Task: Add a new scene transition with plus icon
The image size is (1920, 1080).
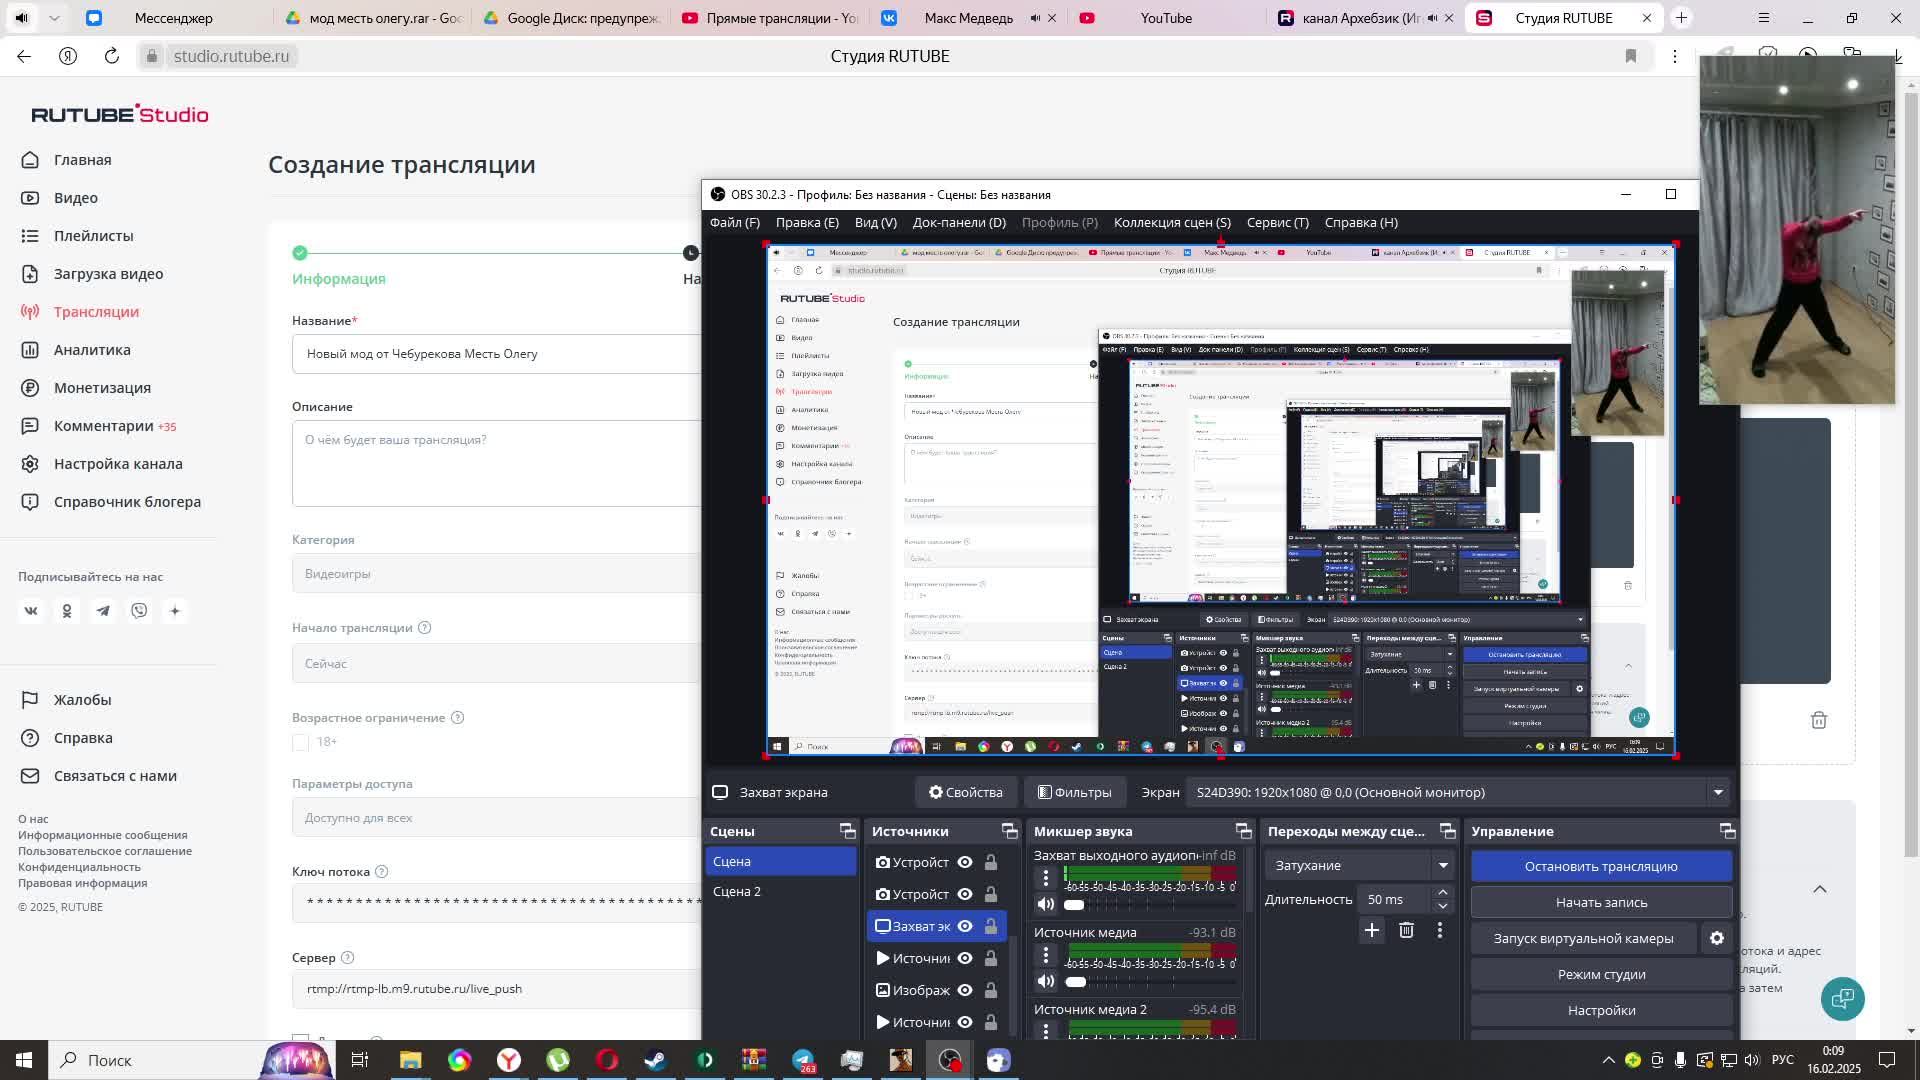Action: [x=1371, y=930]
